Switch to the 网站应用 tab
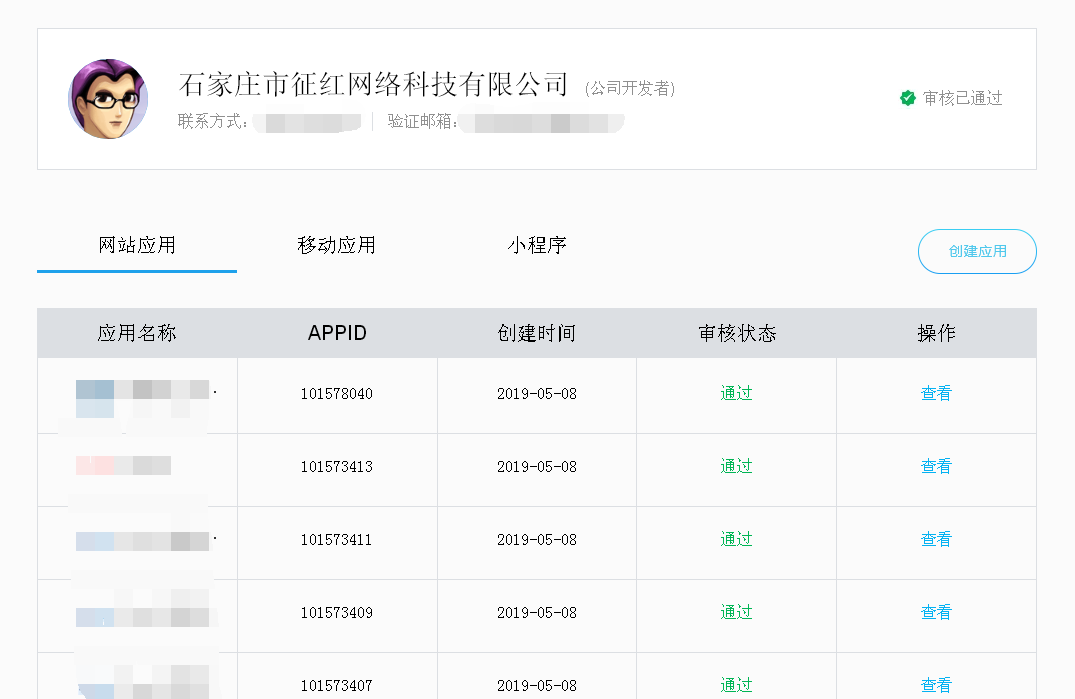1075x699 pixels. point(137,245)
